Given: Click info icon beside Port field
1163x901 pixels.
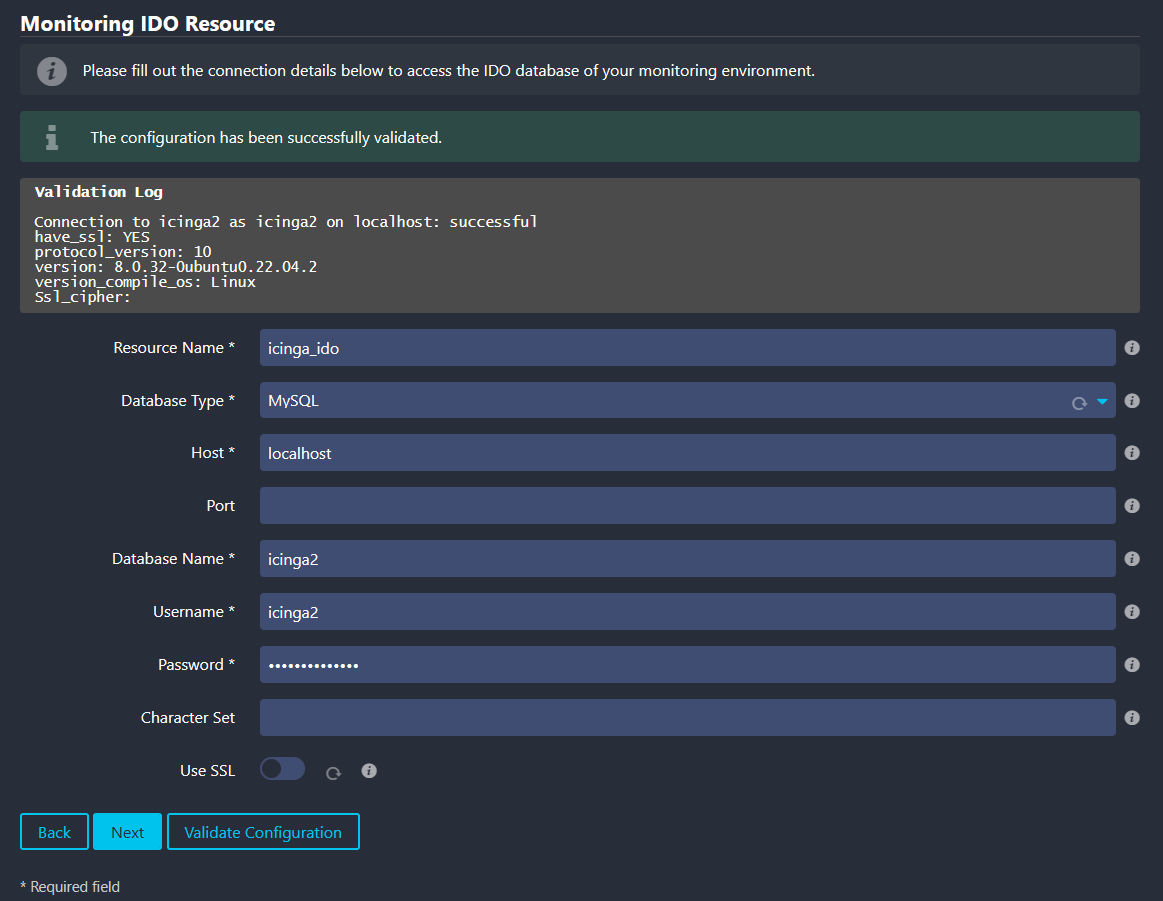Looking at the screenshot, I should click(x=1132, y=506).
